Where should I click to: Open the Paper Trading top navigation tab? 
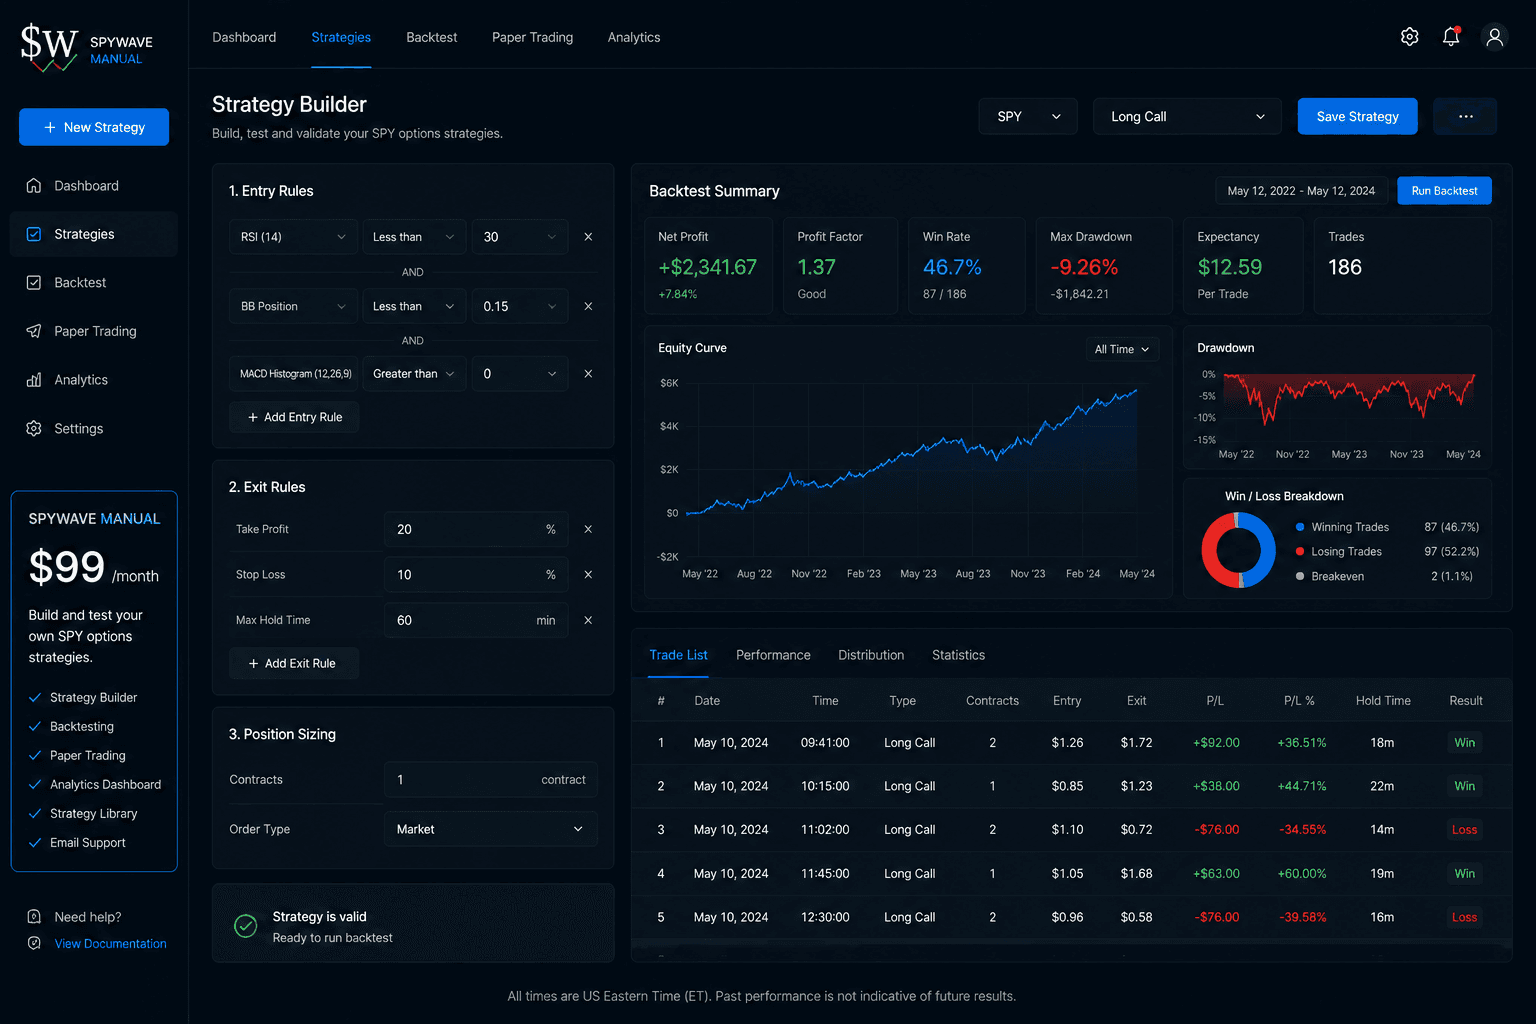click(x=532, y=37)
